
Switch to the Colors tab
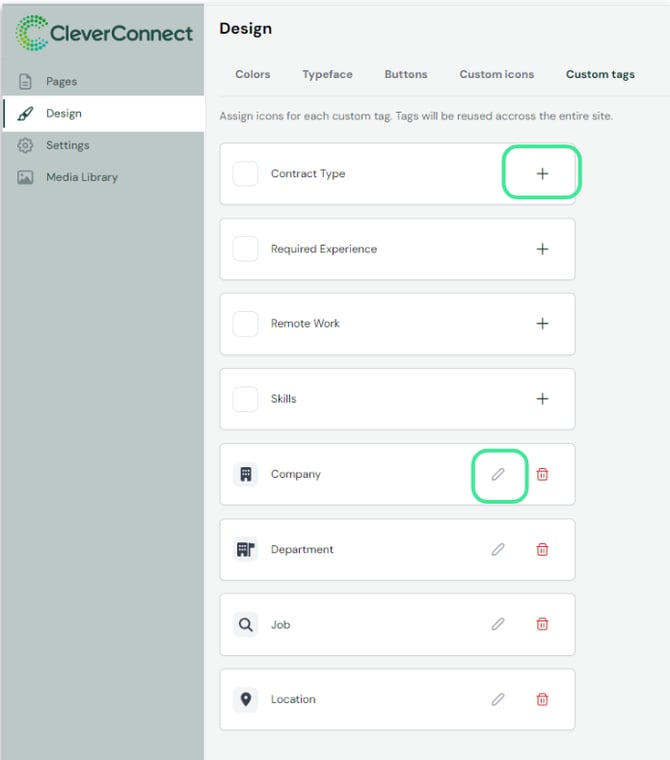pyautogui.click(x=253, y=74)
